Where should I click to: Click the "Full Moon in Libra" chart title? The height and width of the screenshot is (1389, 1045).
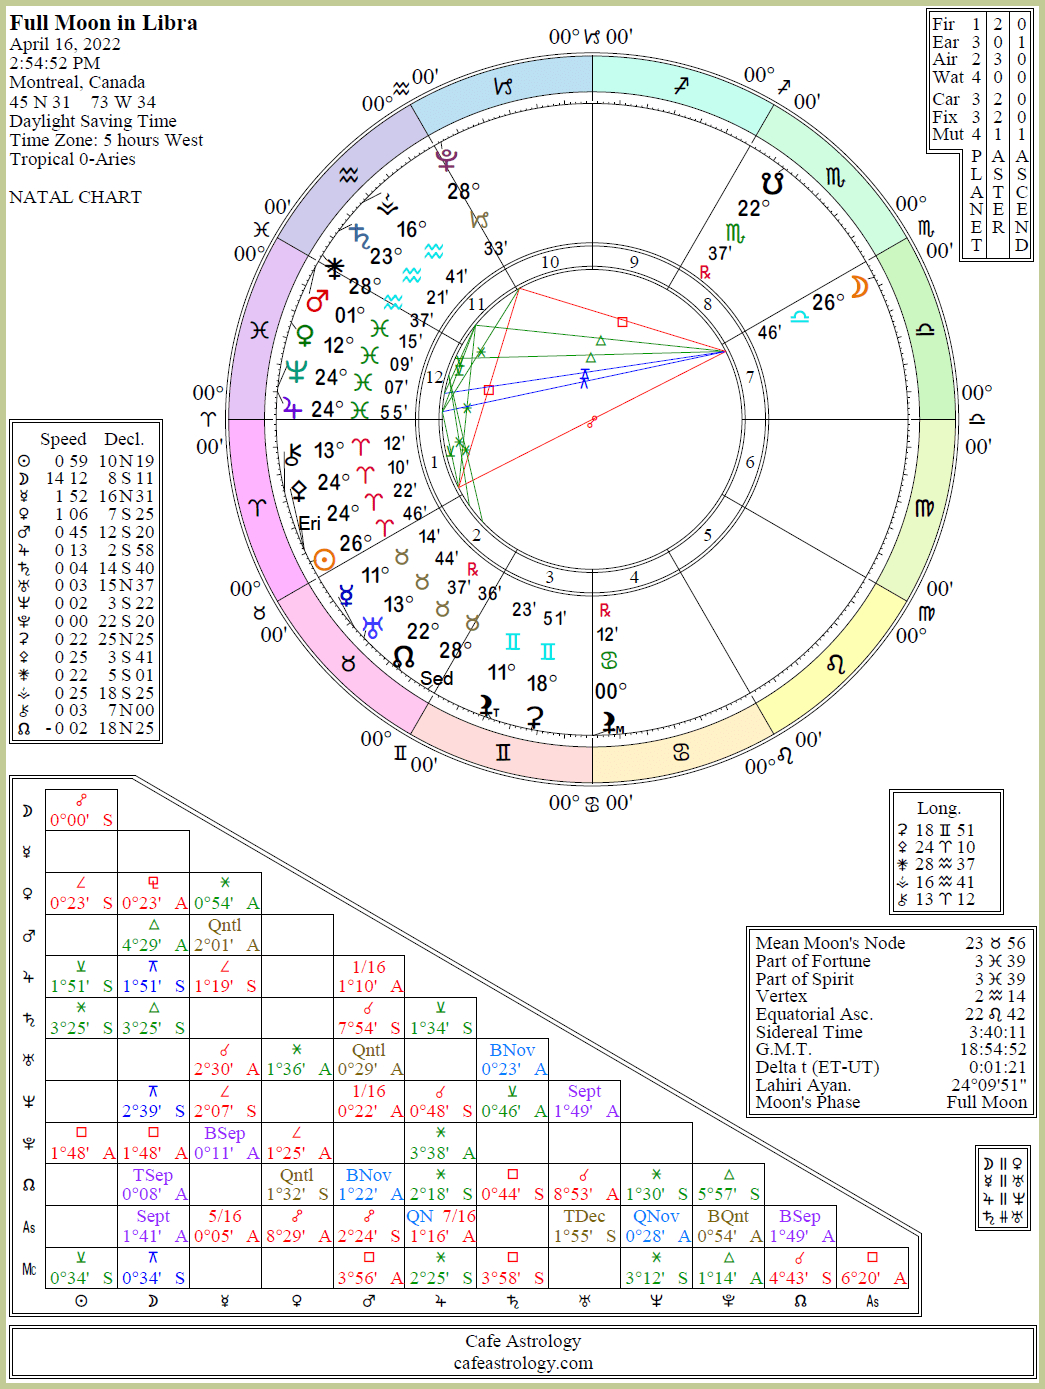(x=104, y=23)
